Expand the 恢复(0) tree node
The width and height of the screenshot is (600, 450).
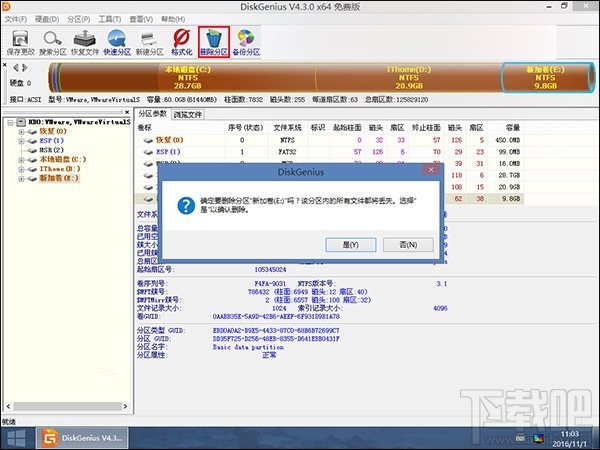pos(21,132)
